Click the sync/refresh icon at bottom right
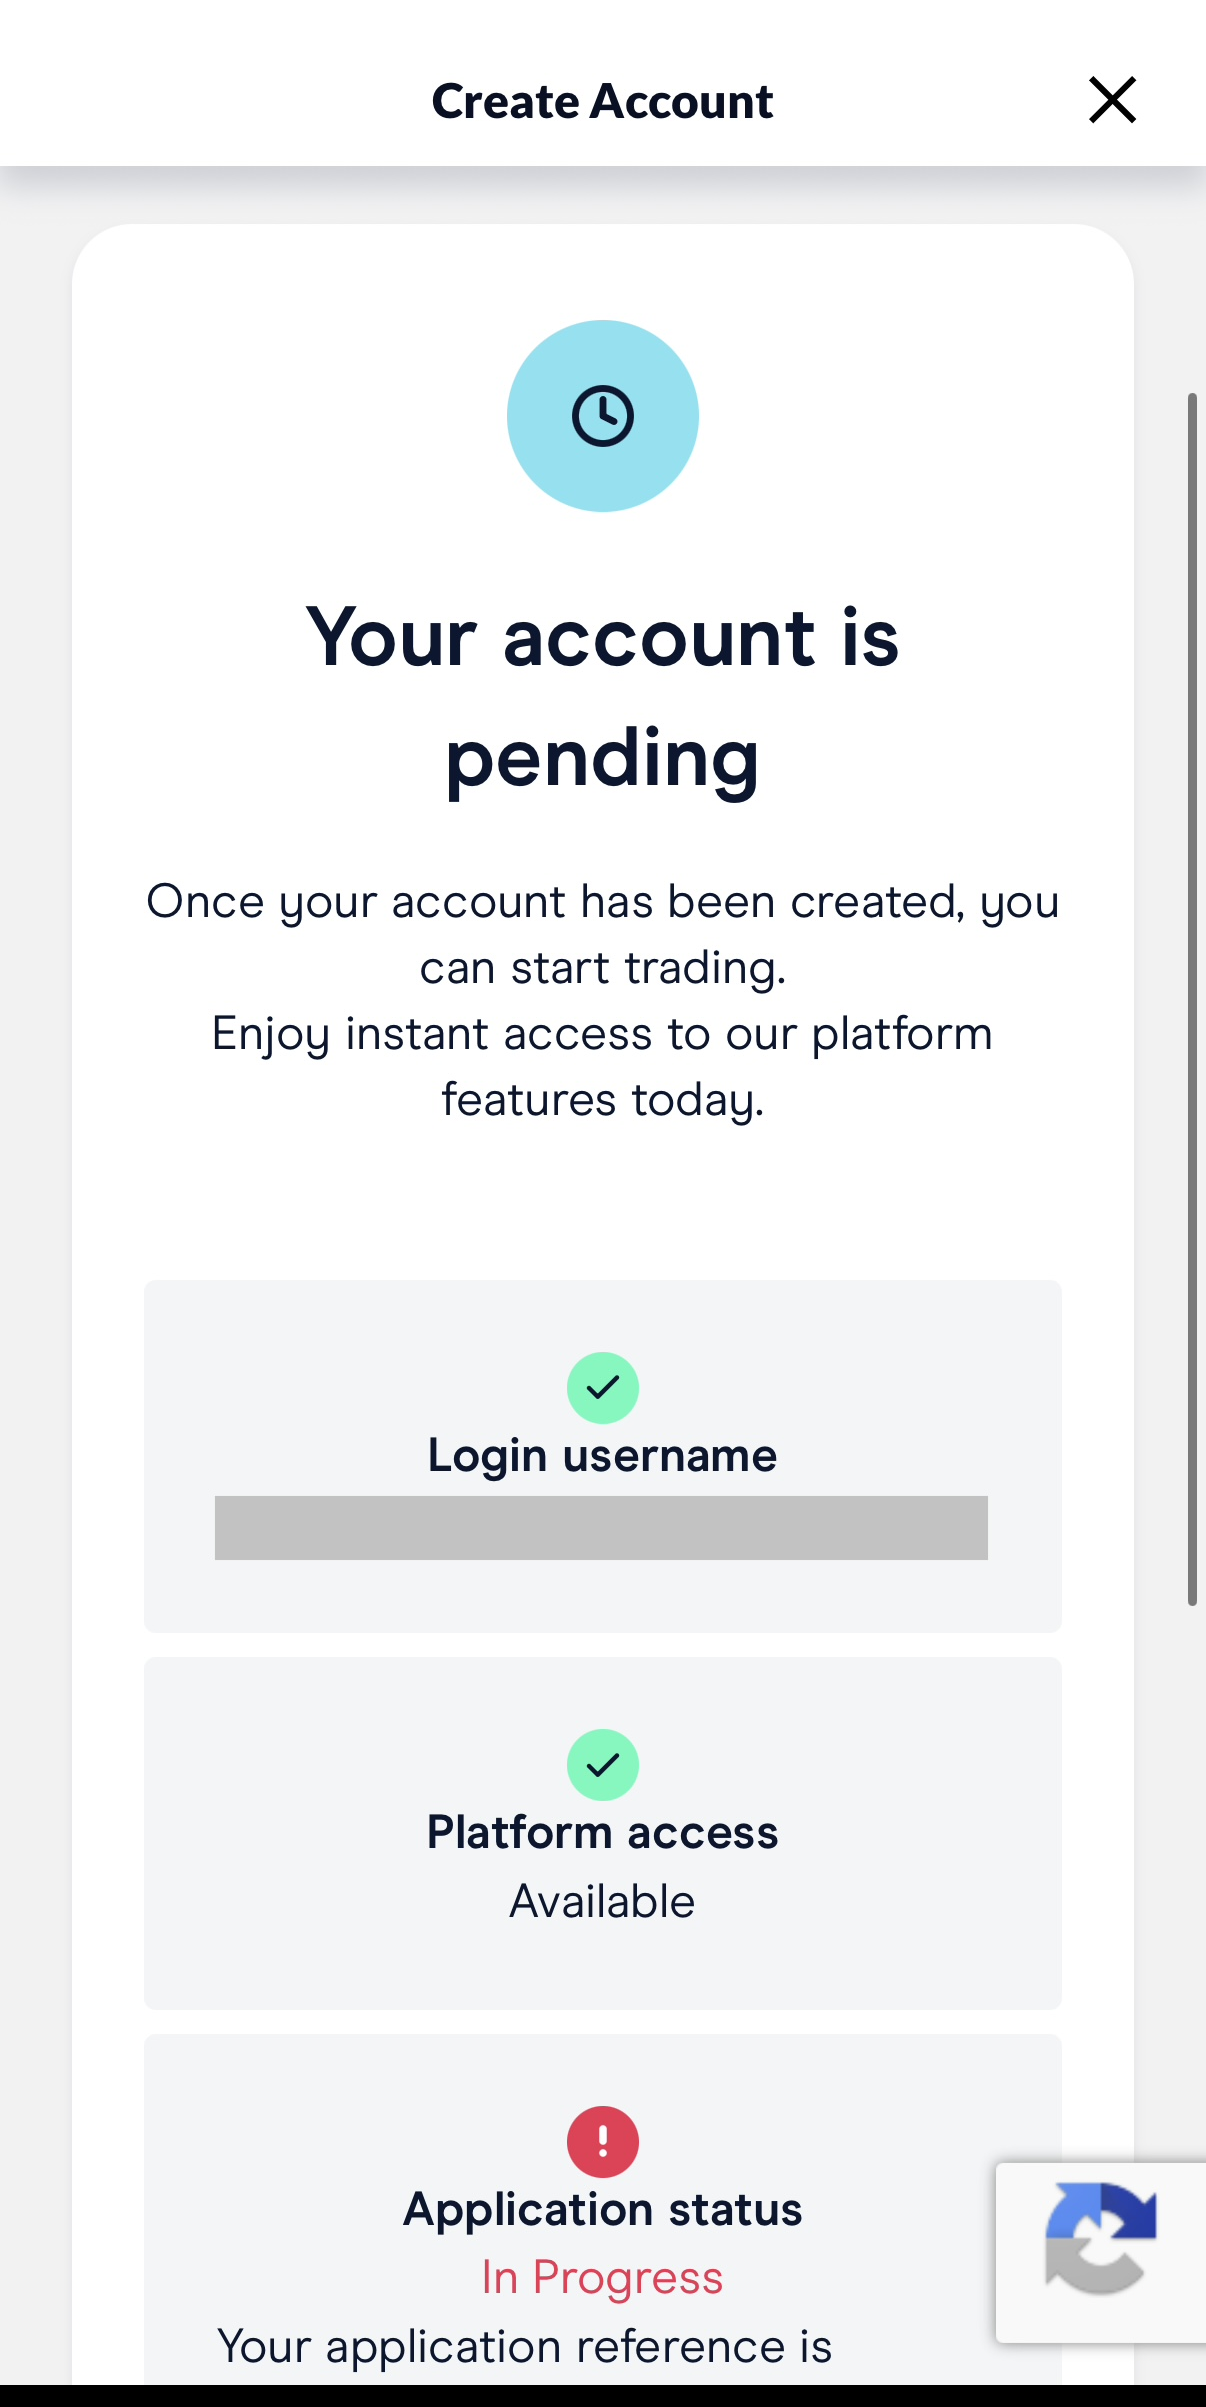This screenshot has height=2407, width=1206. 1100,2241
